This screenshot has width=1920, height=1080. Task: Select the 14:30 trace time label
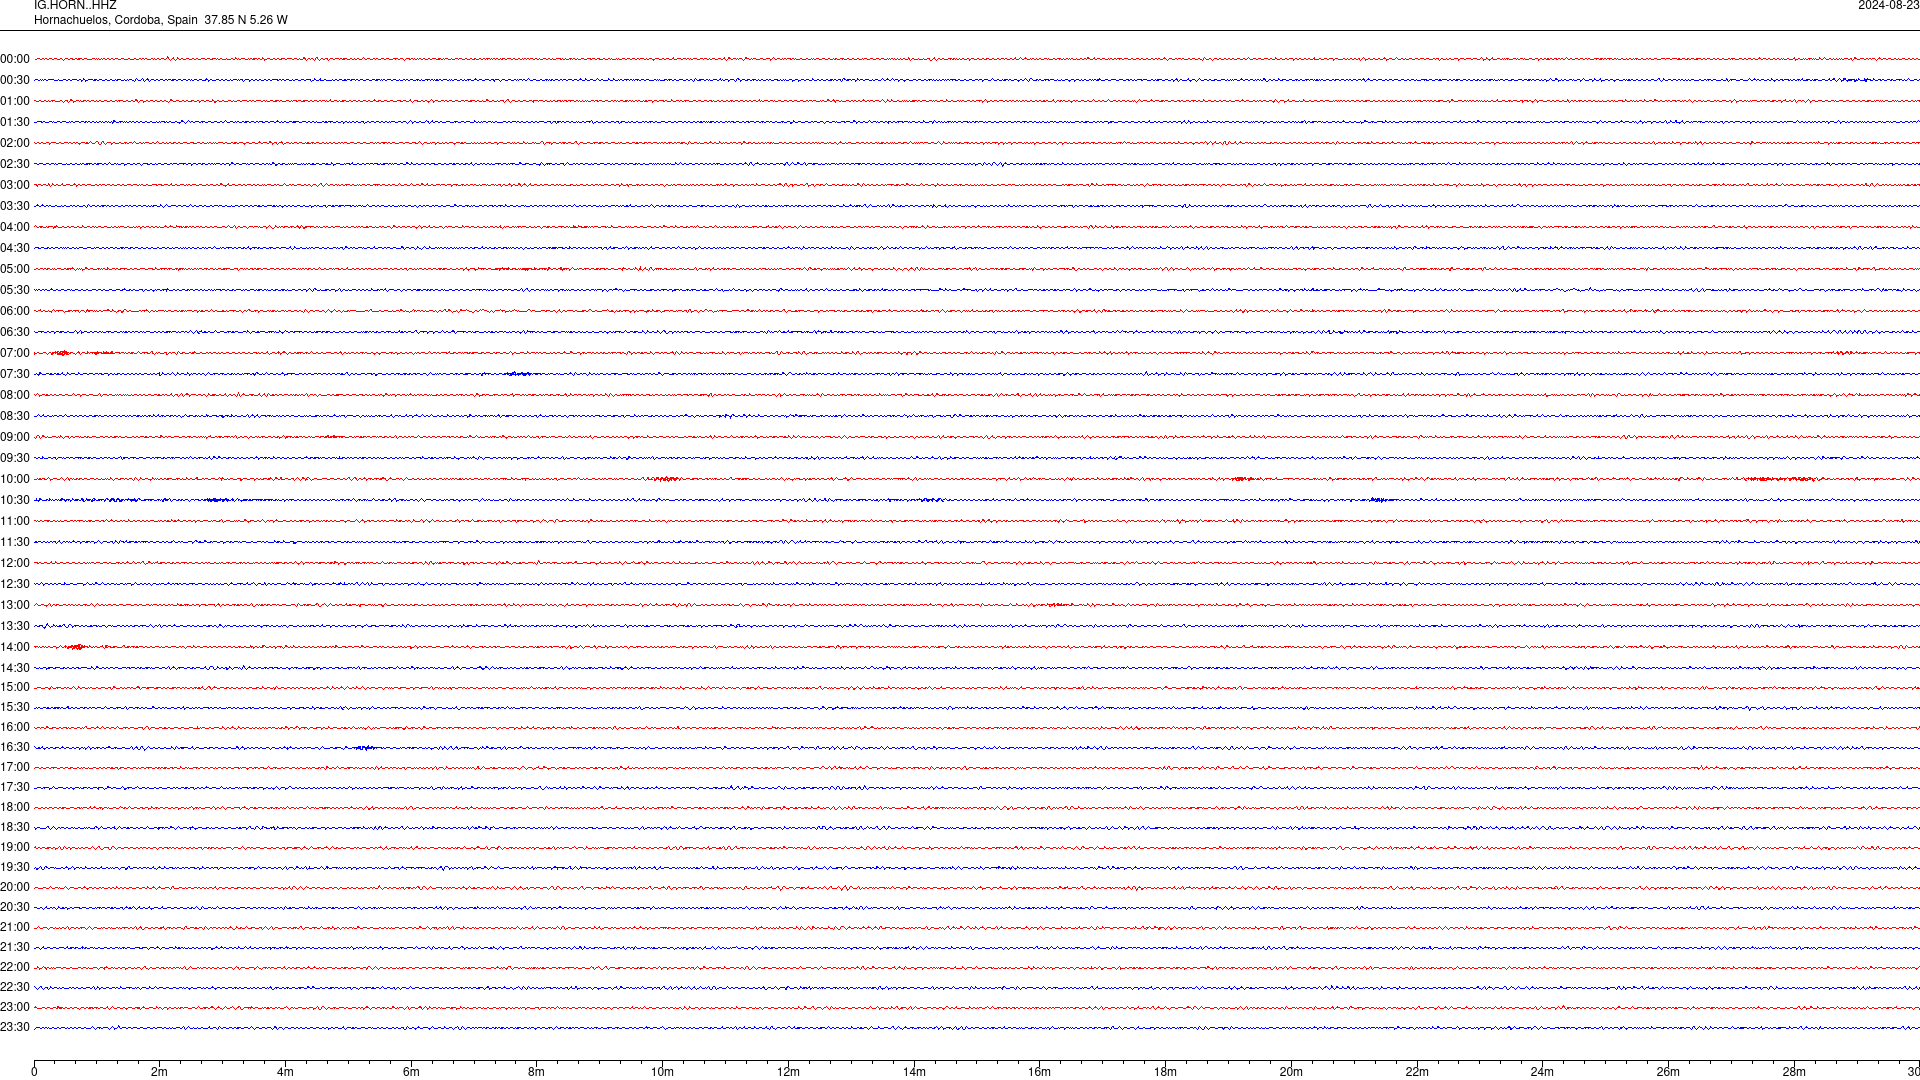tap(15, 668)
